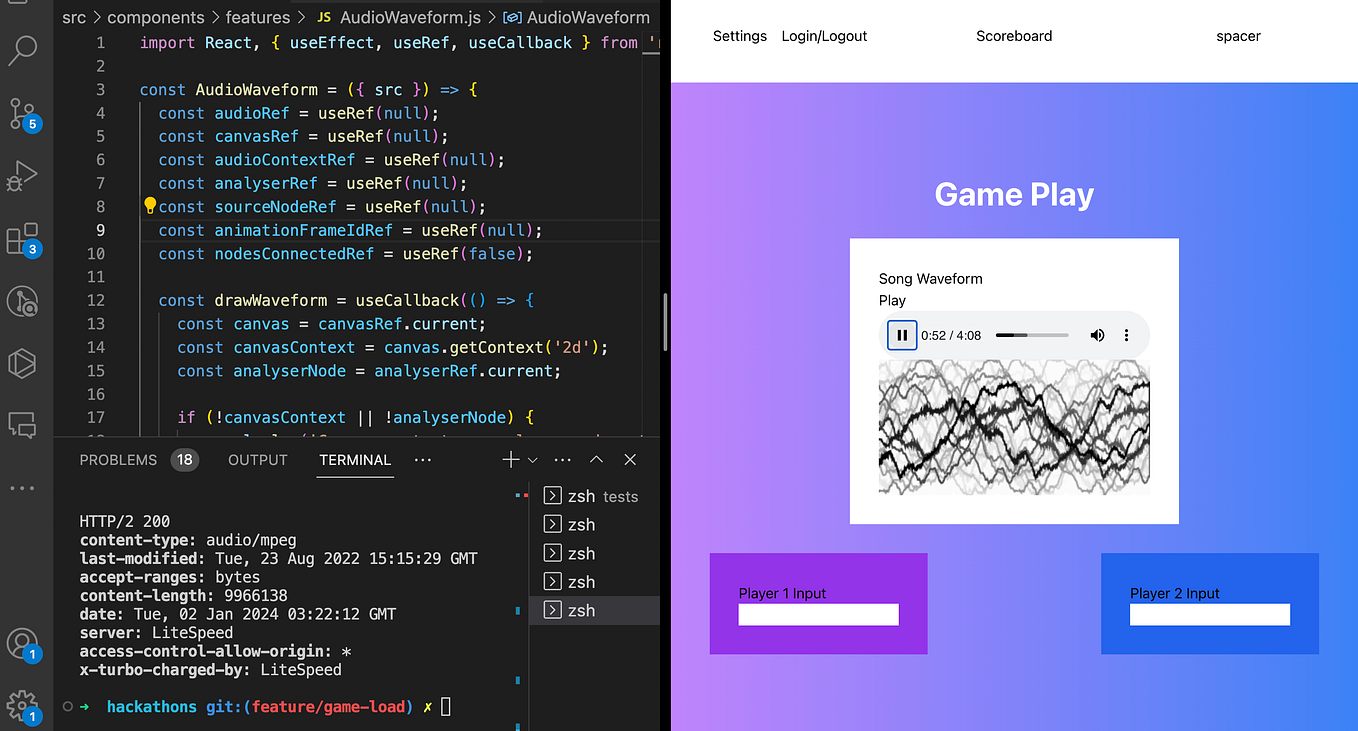Select the zsh tests terminal
This screenshot has height=731, width=1358.
(594, 496)
